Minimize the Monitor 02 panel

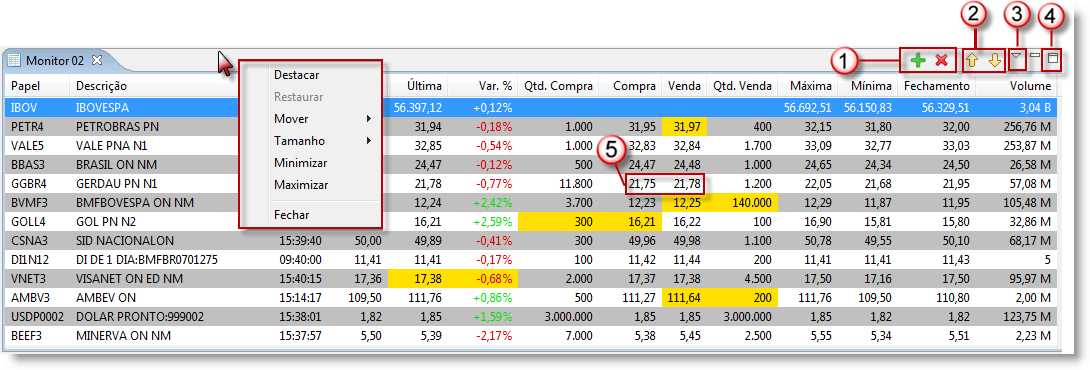[1035, 56]
